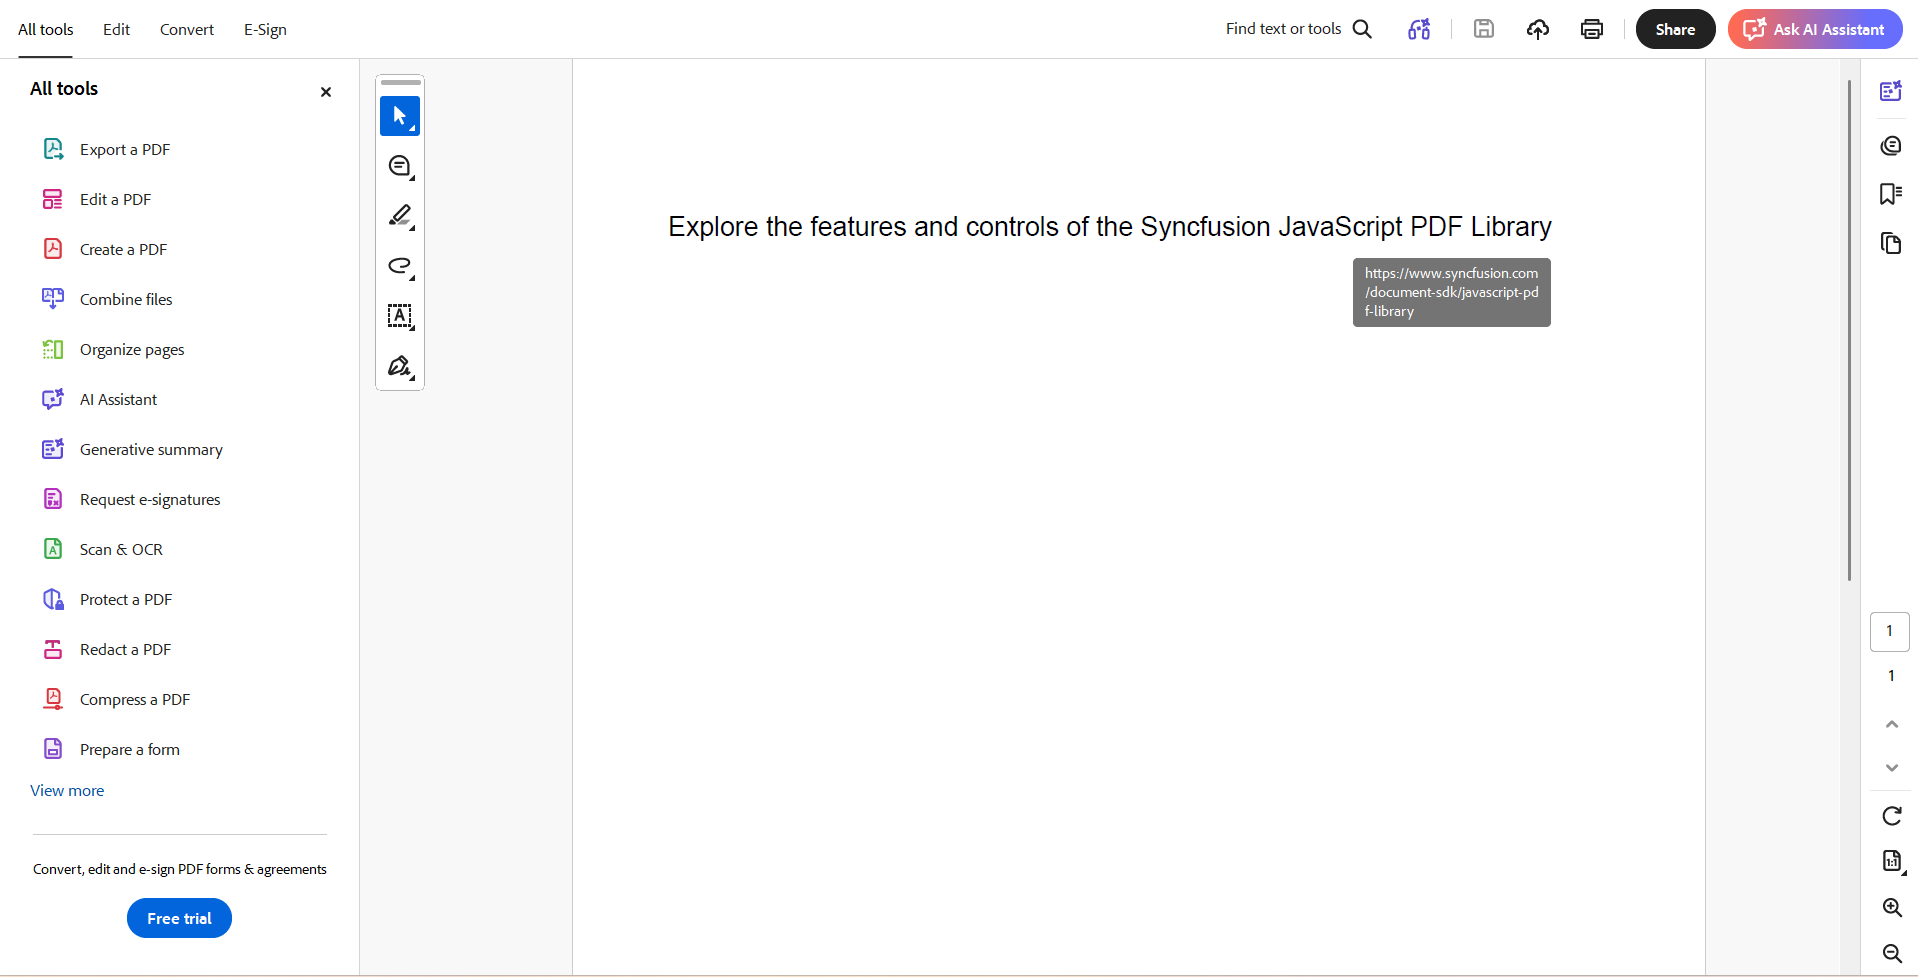Screen dimensions: 1918x977
Task: Click the vertical document scrollbar
Action: click(1850, 330)
